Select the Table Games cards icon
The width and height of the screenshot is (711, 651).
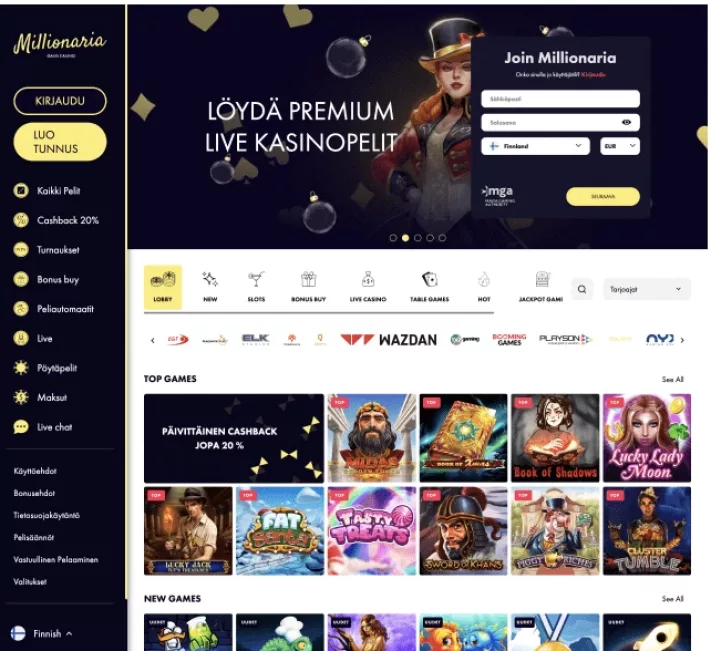click(x=429, y=280)
